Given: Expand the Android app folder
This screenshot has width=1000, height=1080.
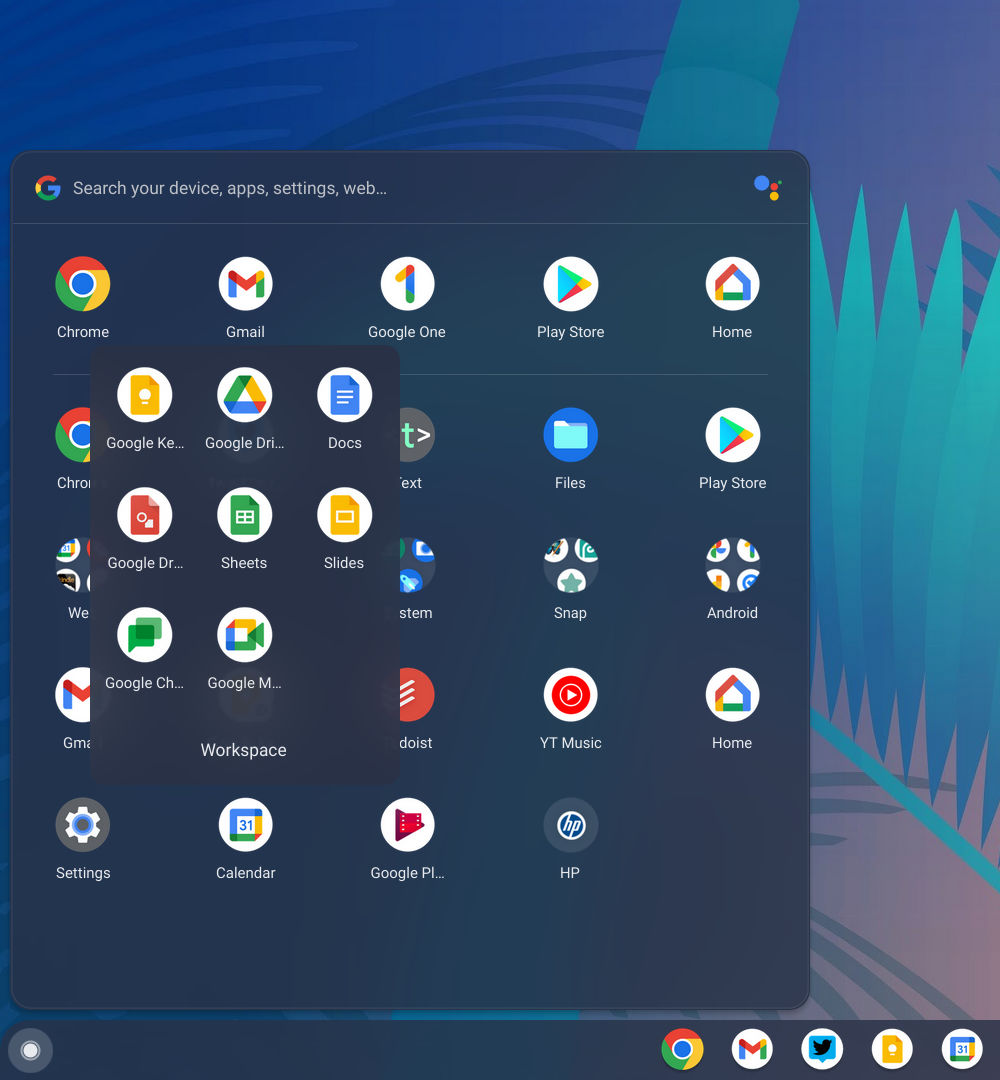Looking at the screenshot, I should 732,566.
